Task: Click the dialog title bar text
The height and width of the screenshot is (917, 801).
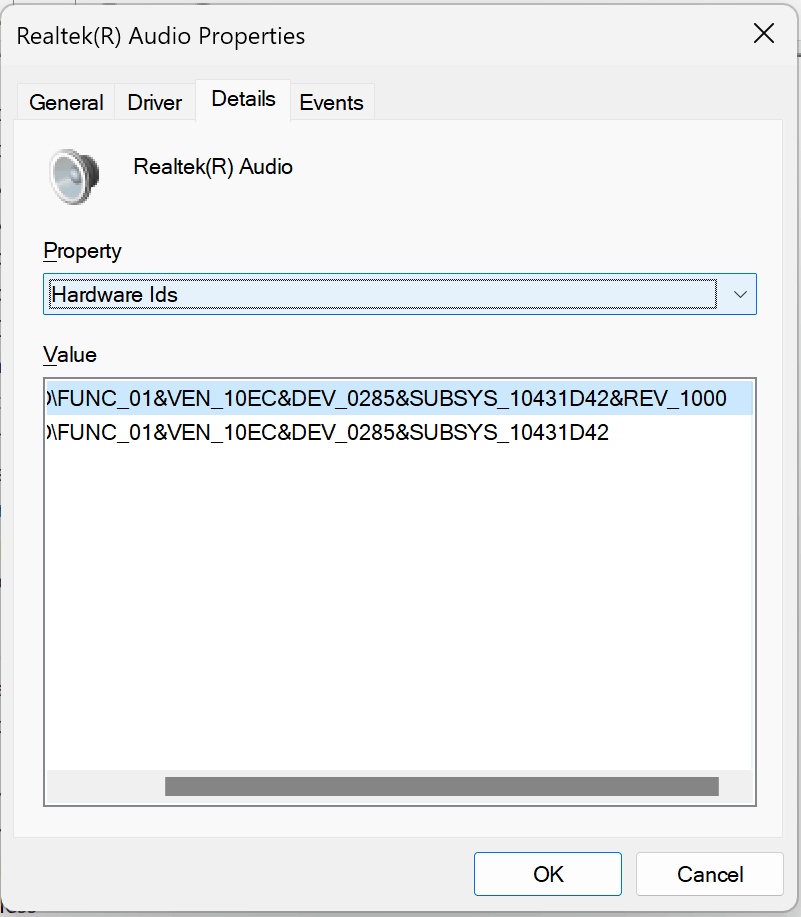Action: coord(159,36)
